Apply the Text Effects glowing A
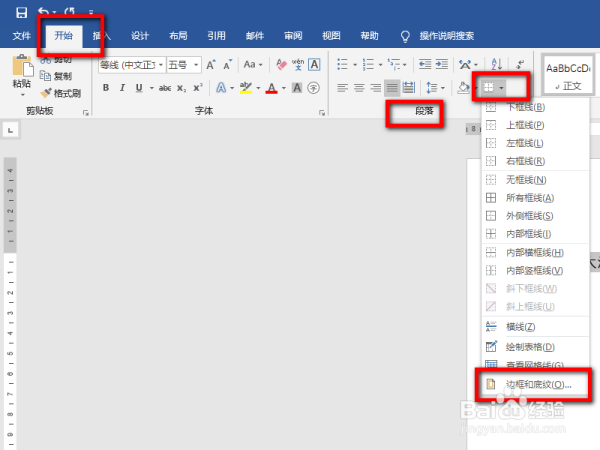Image resolution: width=600 pixels, height=450 pixels. pos(221,88)
